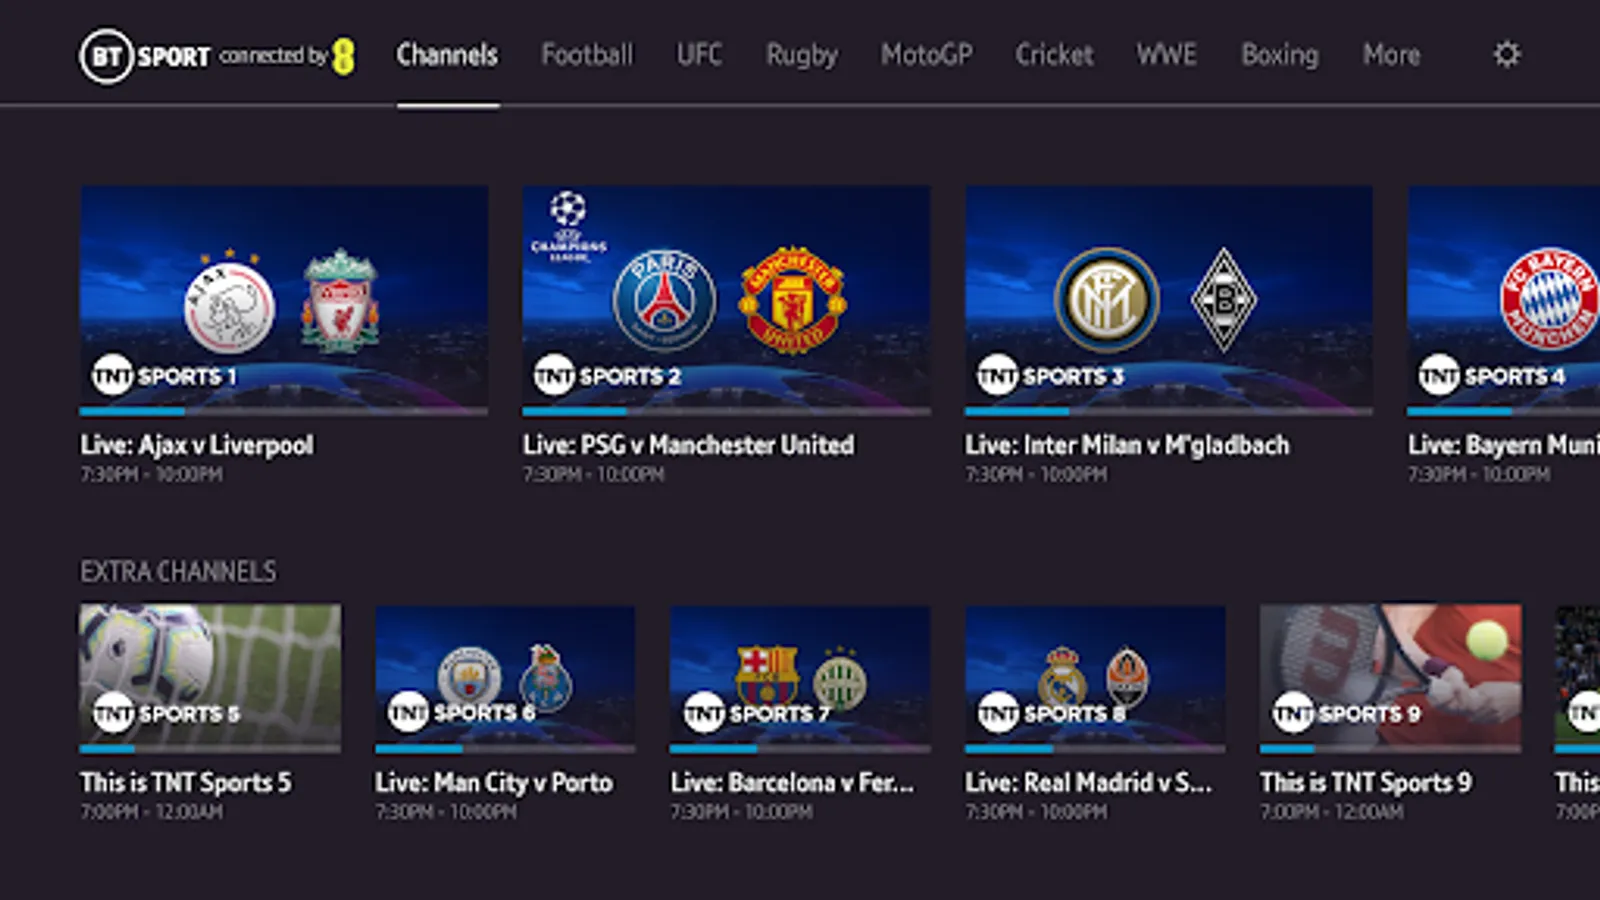Switch to the UFC tab

click(x=699, y=55)
